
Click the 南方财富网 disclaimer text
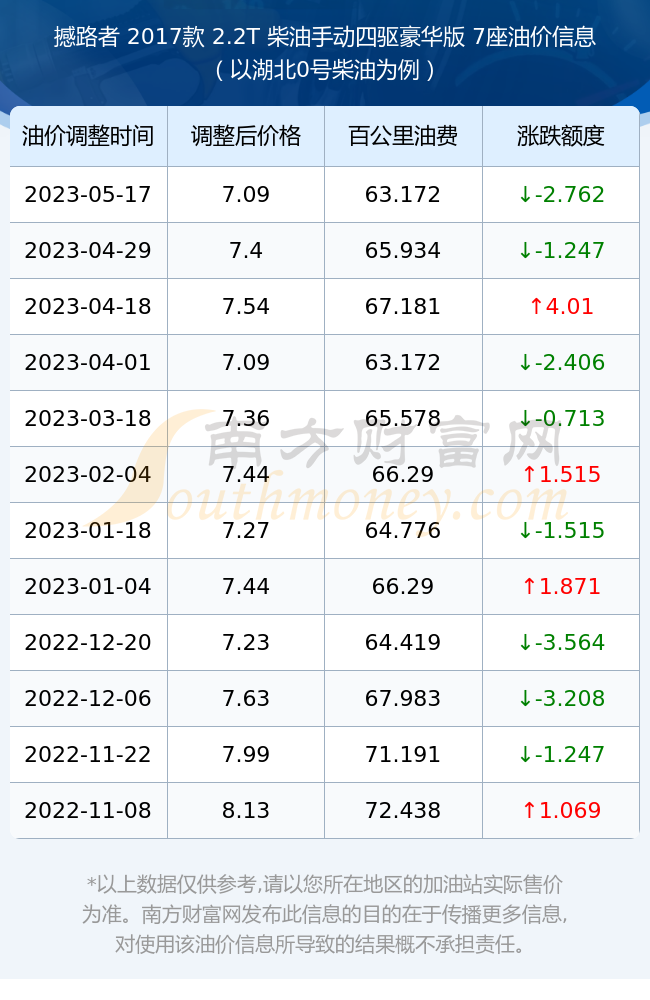325,914
